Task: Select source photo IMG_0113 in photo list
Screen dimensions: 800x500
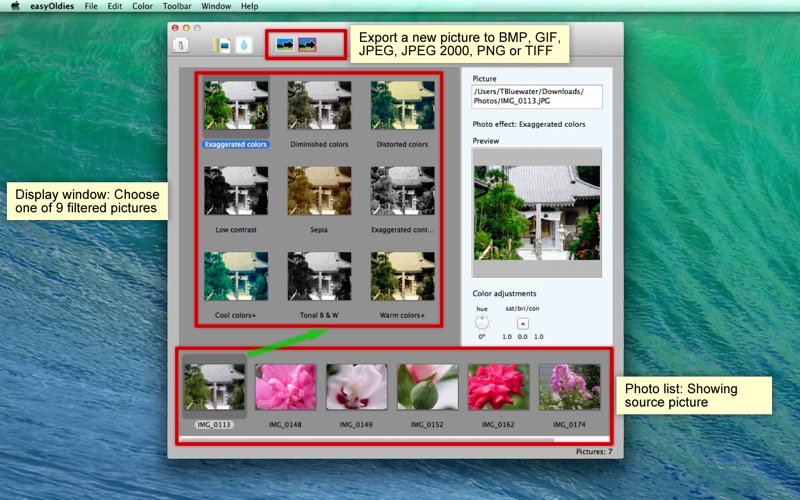Action: pyautogui.click(x=214, y=387)
